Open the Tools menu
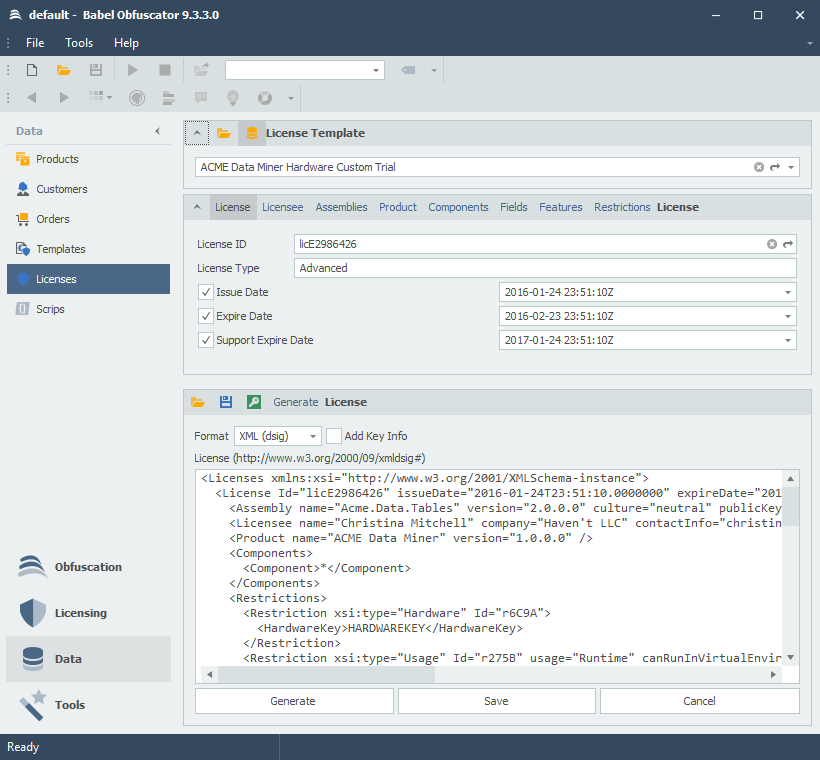The width and height of the screenshot is (820, 760). (79, 43)
